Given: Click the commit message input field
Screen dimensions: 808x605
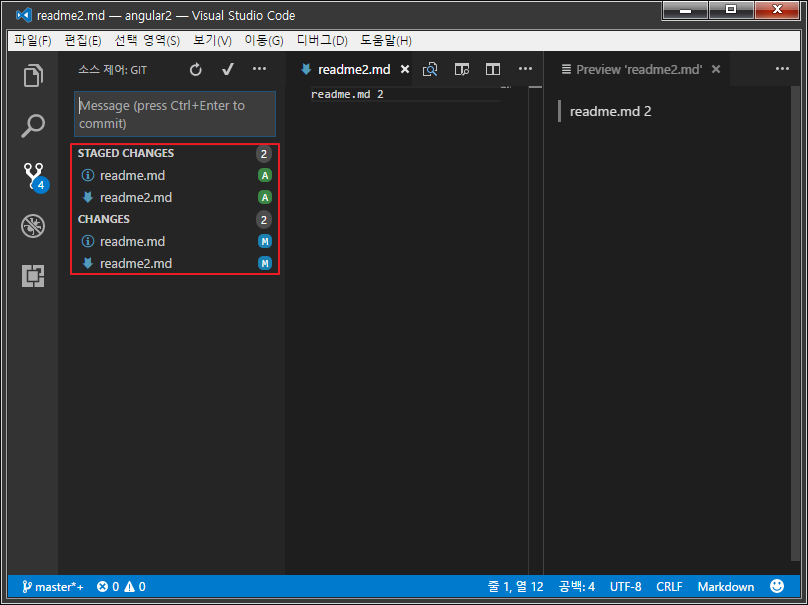Looking at the screenshot, I should [x=175, y=115].
